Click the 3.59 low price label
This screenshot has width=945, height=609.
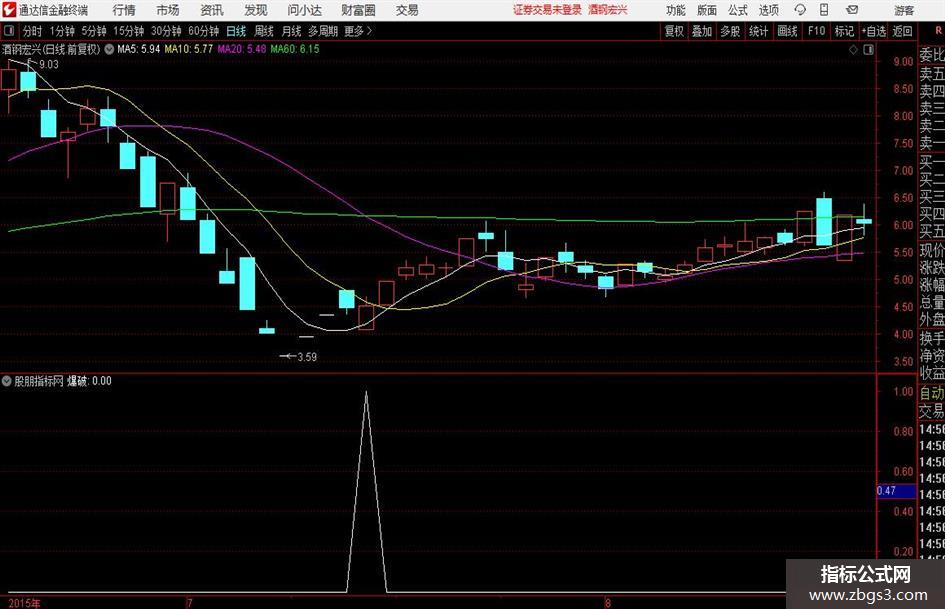pyautogui.click(x=307, y=357)
